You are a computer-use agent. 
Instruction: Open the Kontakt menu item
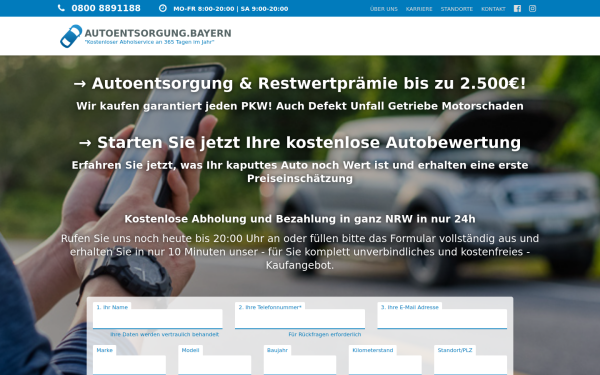pyautogui.click(x=493, y=9)
